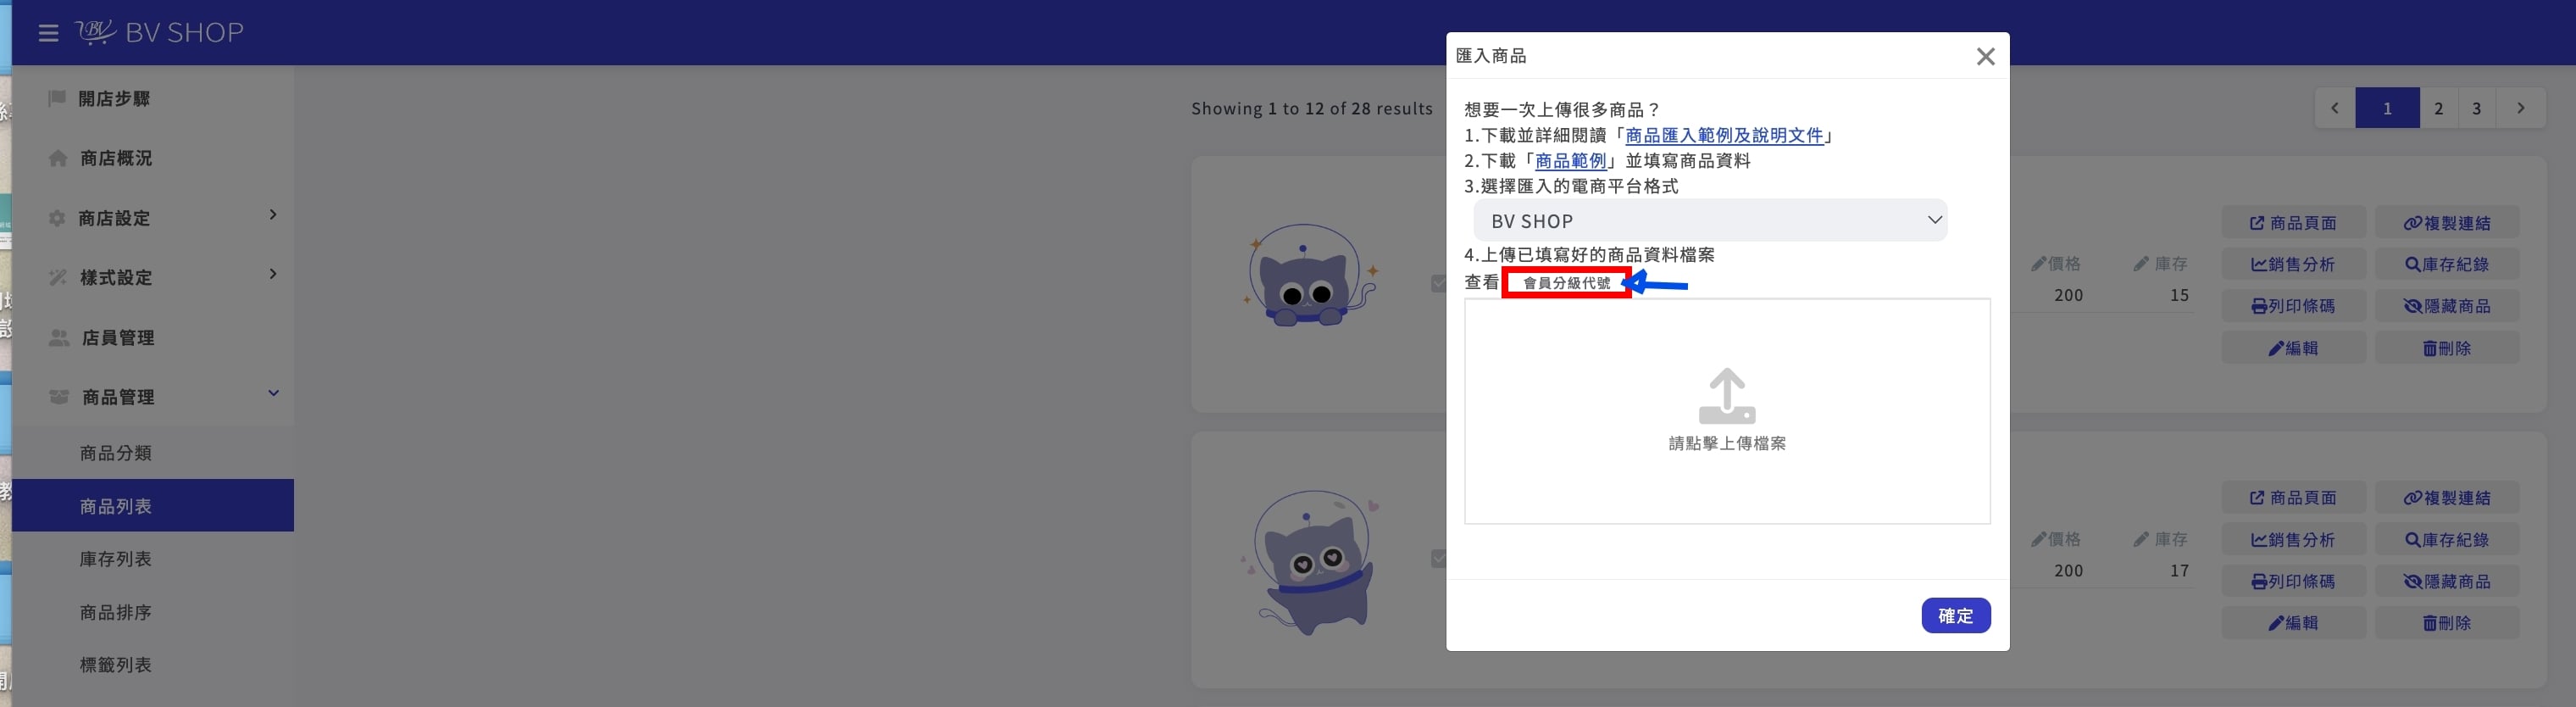Click the flag icon beside 開店步驟
The image size is (2576, 707).
(x=57, y=98)
